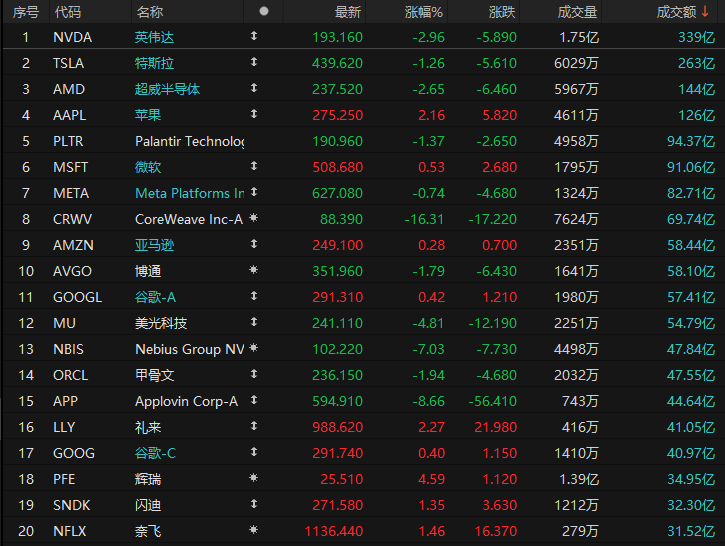
Task: Sort by 涨幅% column header
Action: pyautogui.click(x=424, y=12)
